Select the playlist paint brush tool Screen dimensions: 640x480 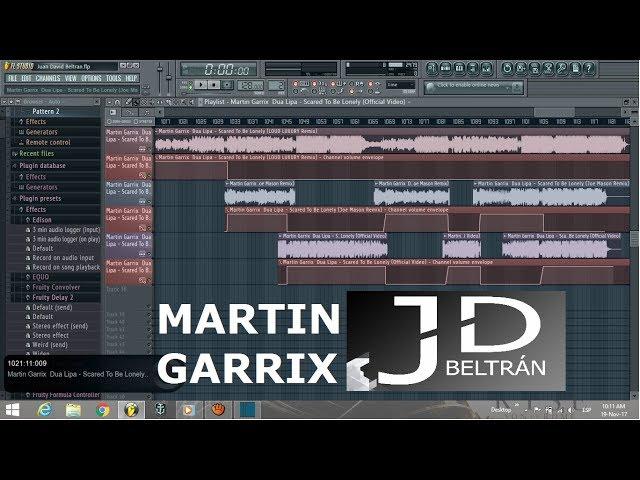point(136,102)
